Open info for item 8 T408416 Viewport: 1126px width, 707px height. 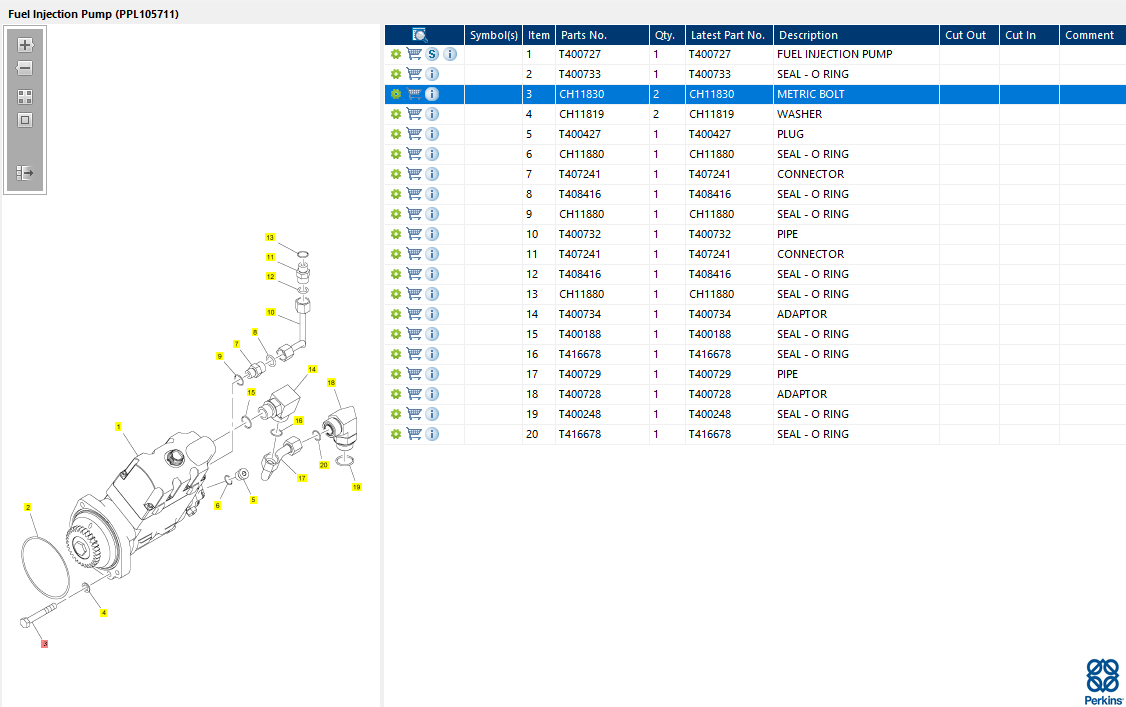432,194
